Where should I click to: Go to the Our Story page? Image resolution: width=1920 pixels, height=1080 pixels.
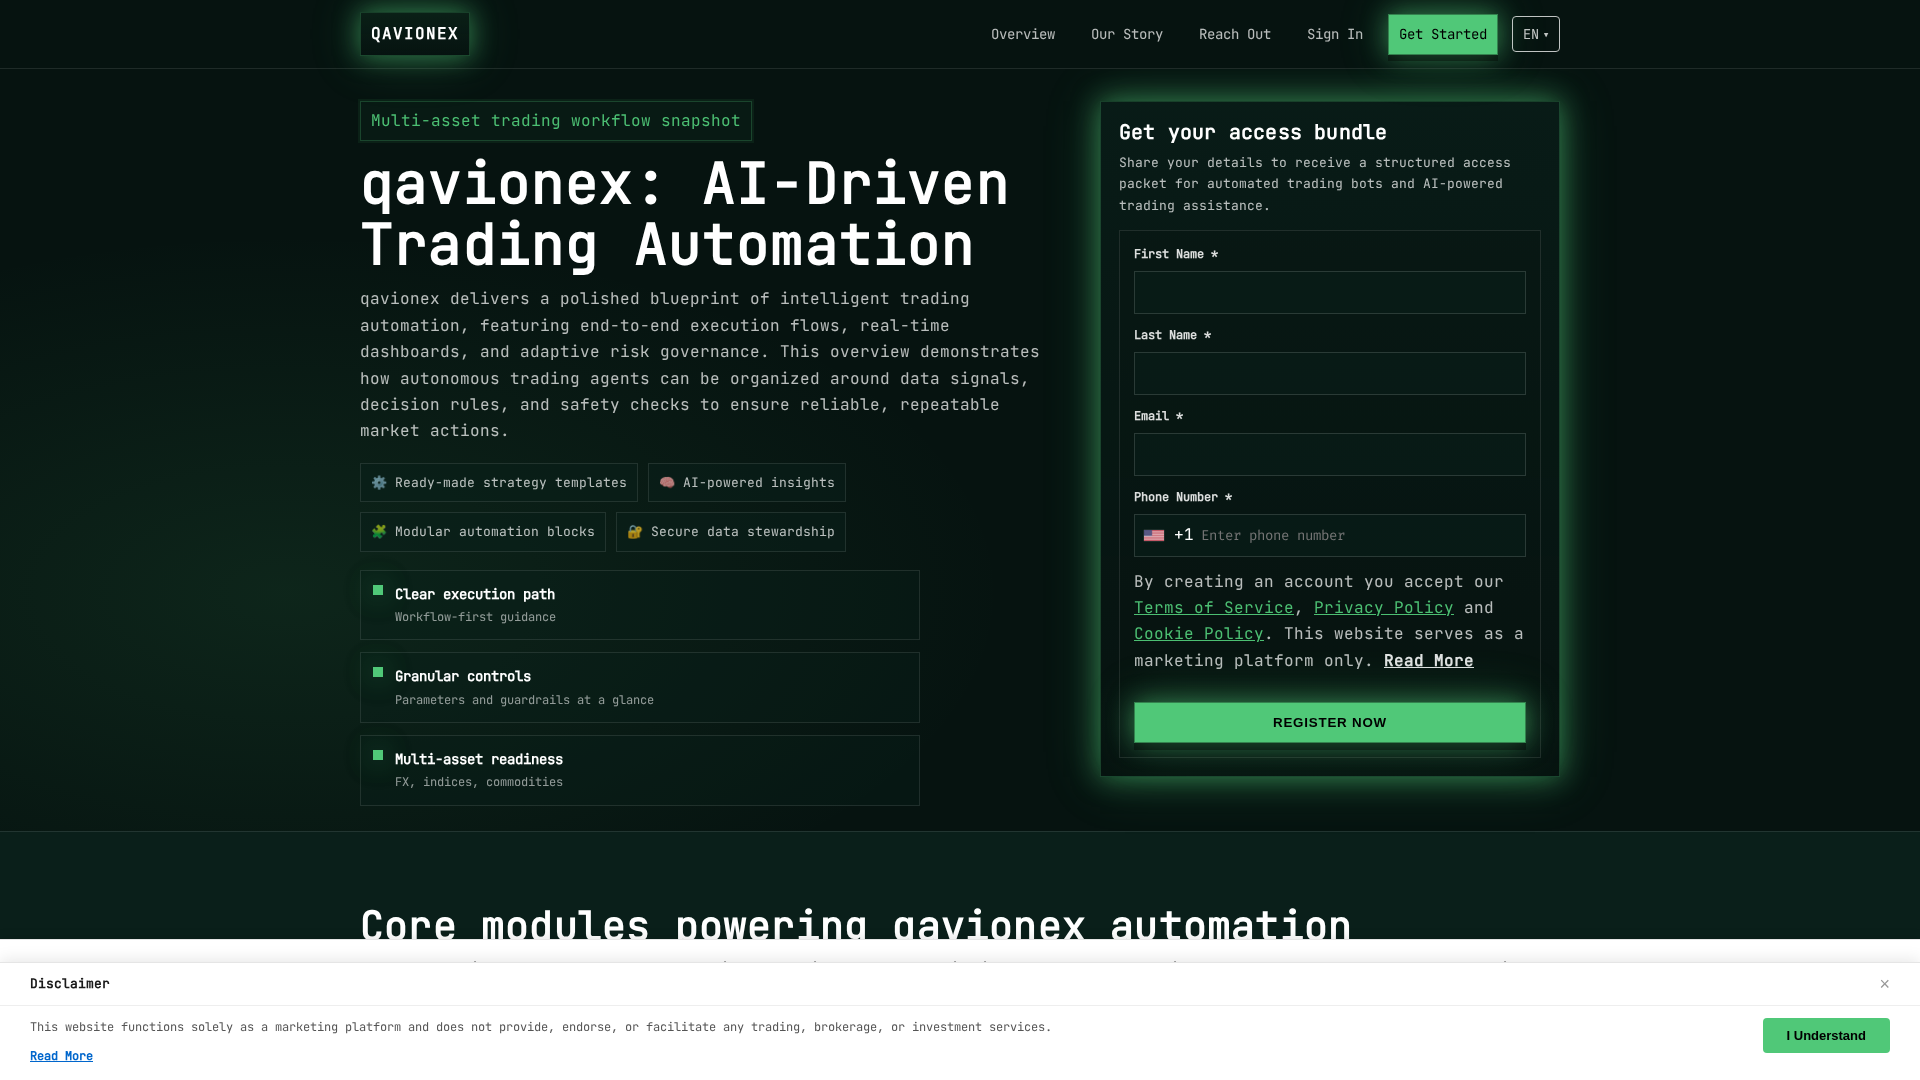pyautogui.click(x=1127, y=34)
